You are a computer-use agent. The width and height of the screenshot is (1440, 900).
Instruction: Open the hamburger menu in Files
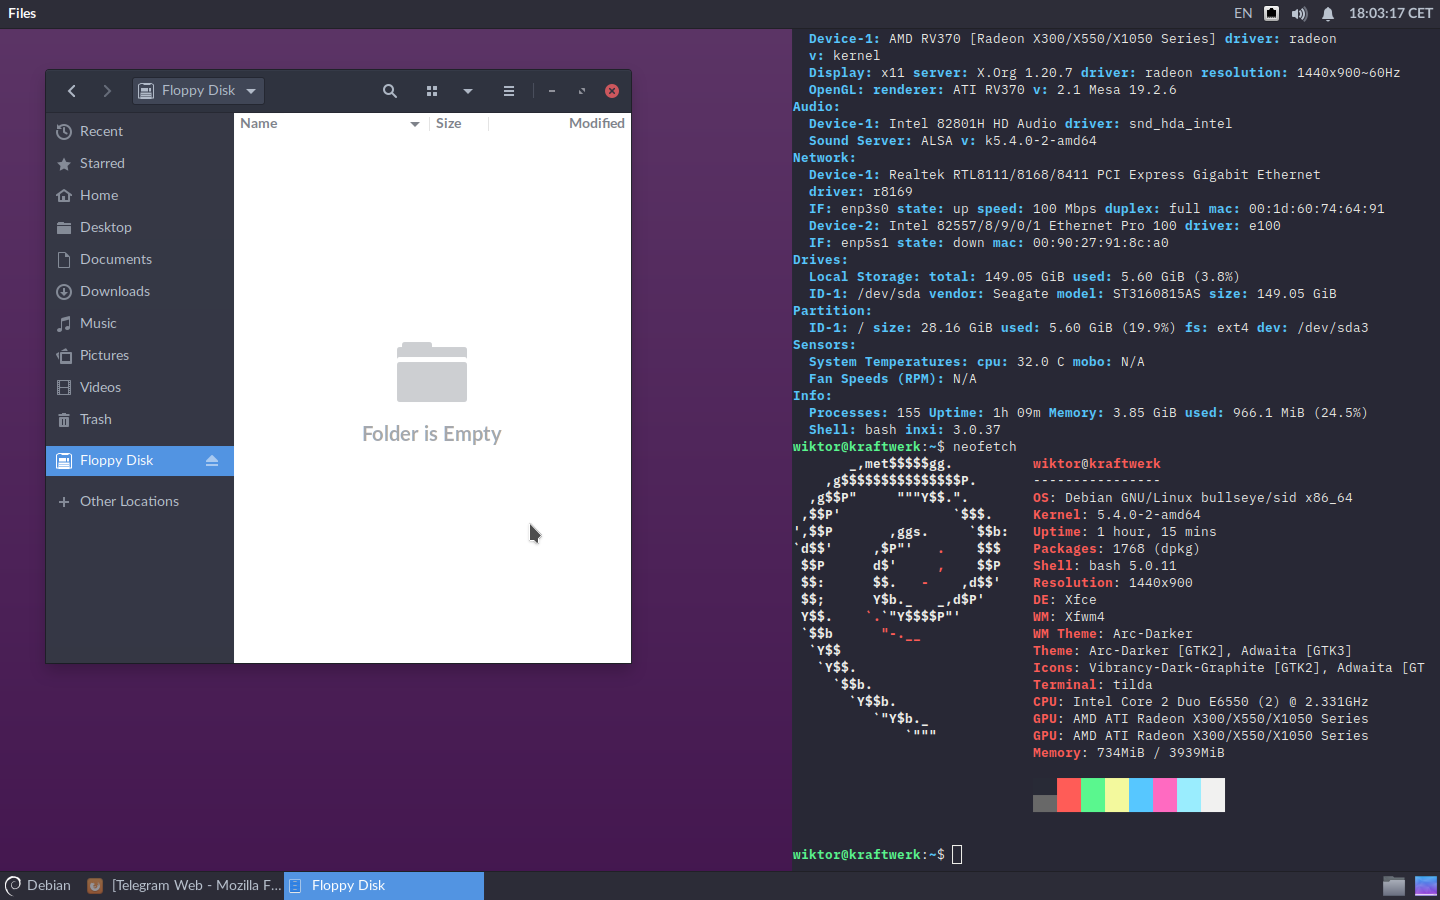coord(509,91)
